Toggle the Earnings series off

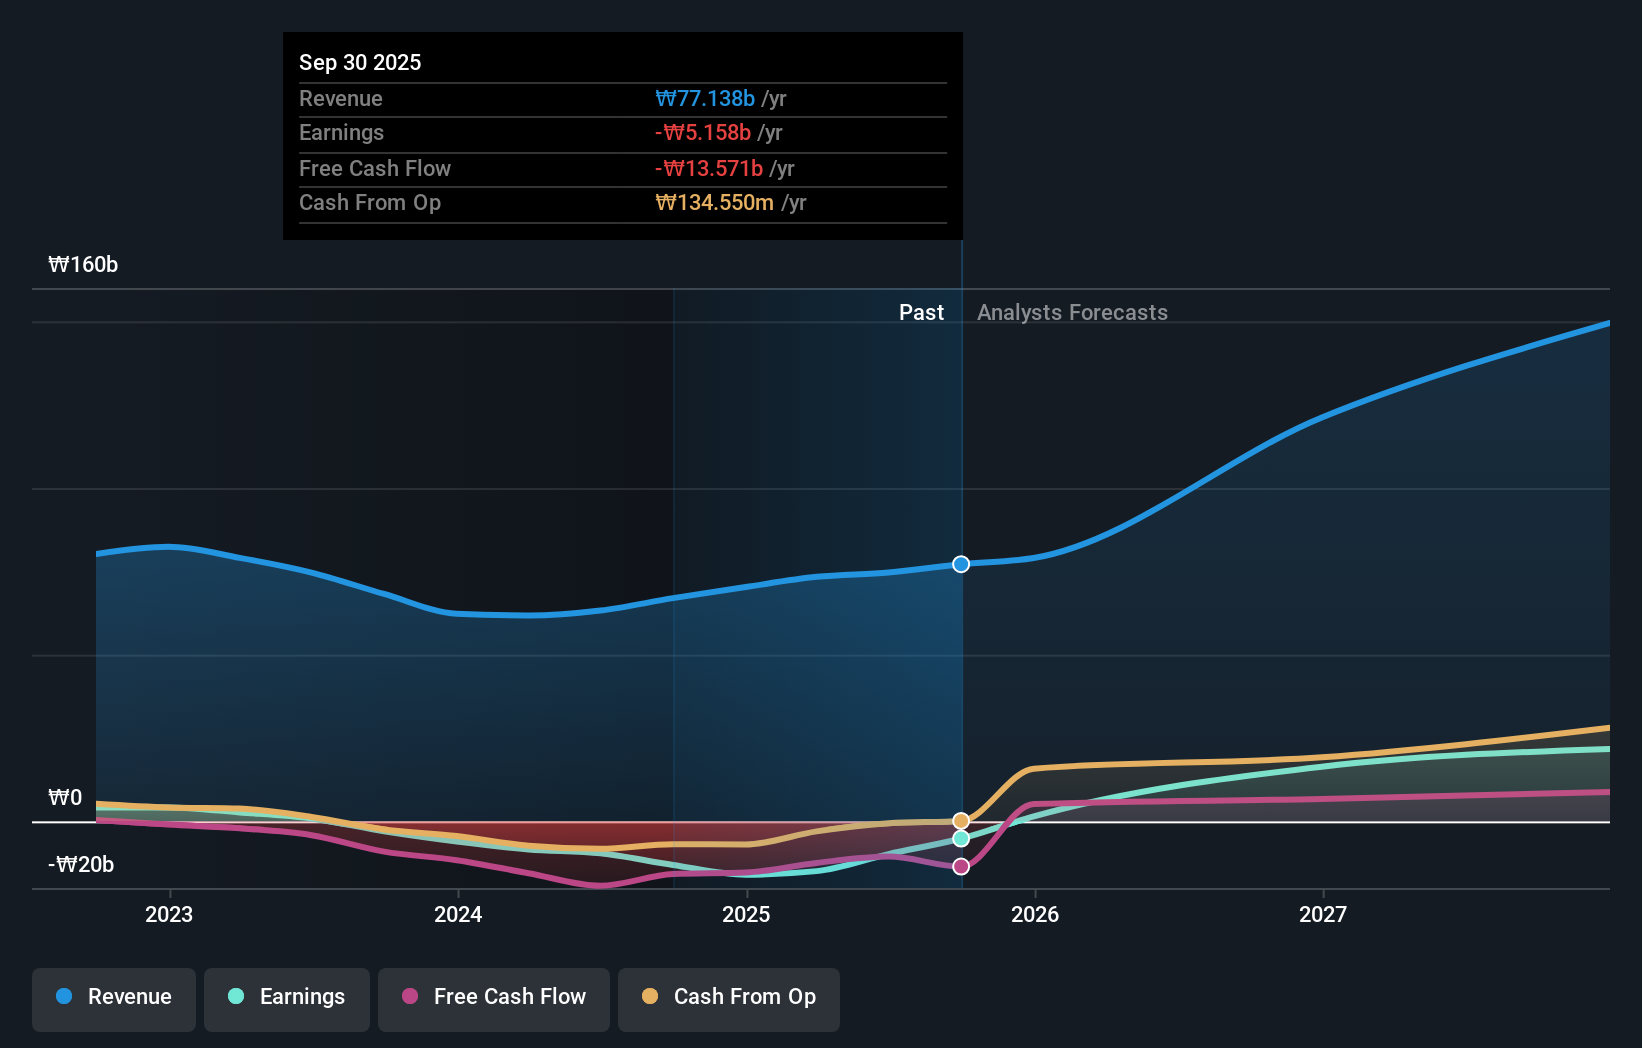286,997
